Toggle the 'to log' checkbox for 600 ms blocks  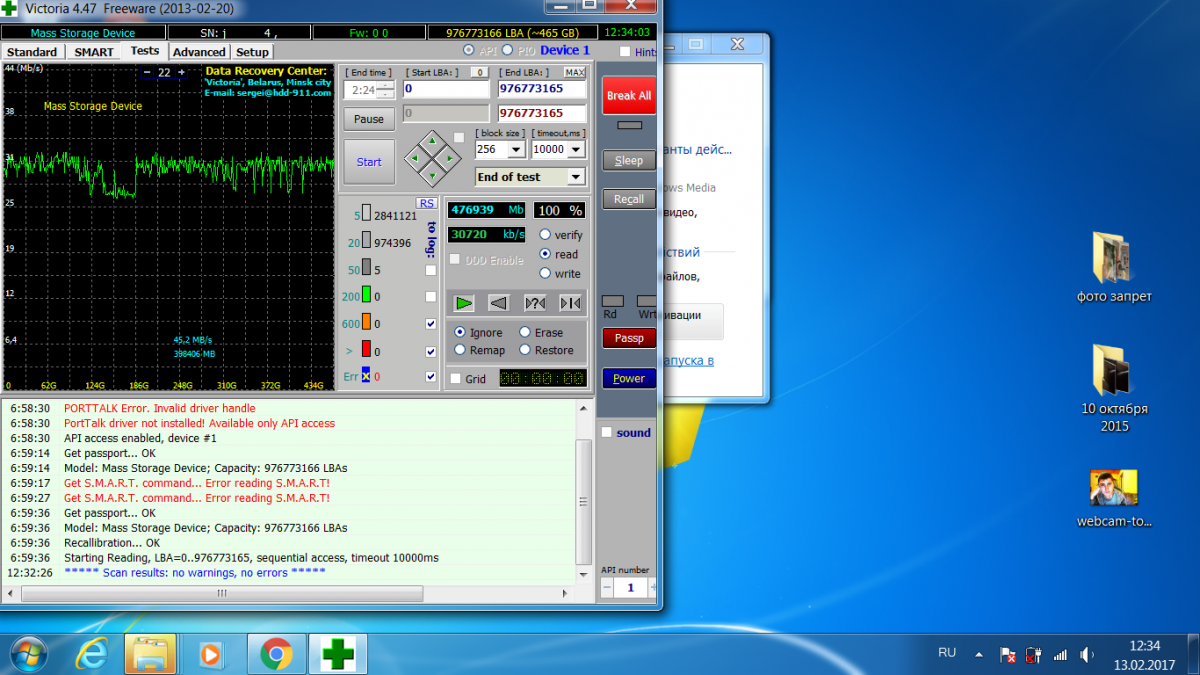tap(431, 324)
